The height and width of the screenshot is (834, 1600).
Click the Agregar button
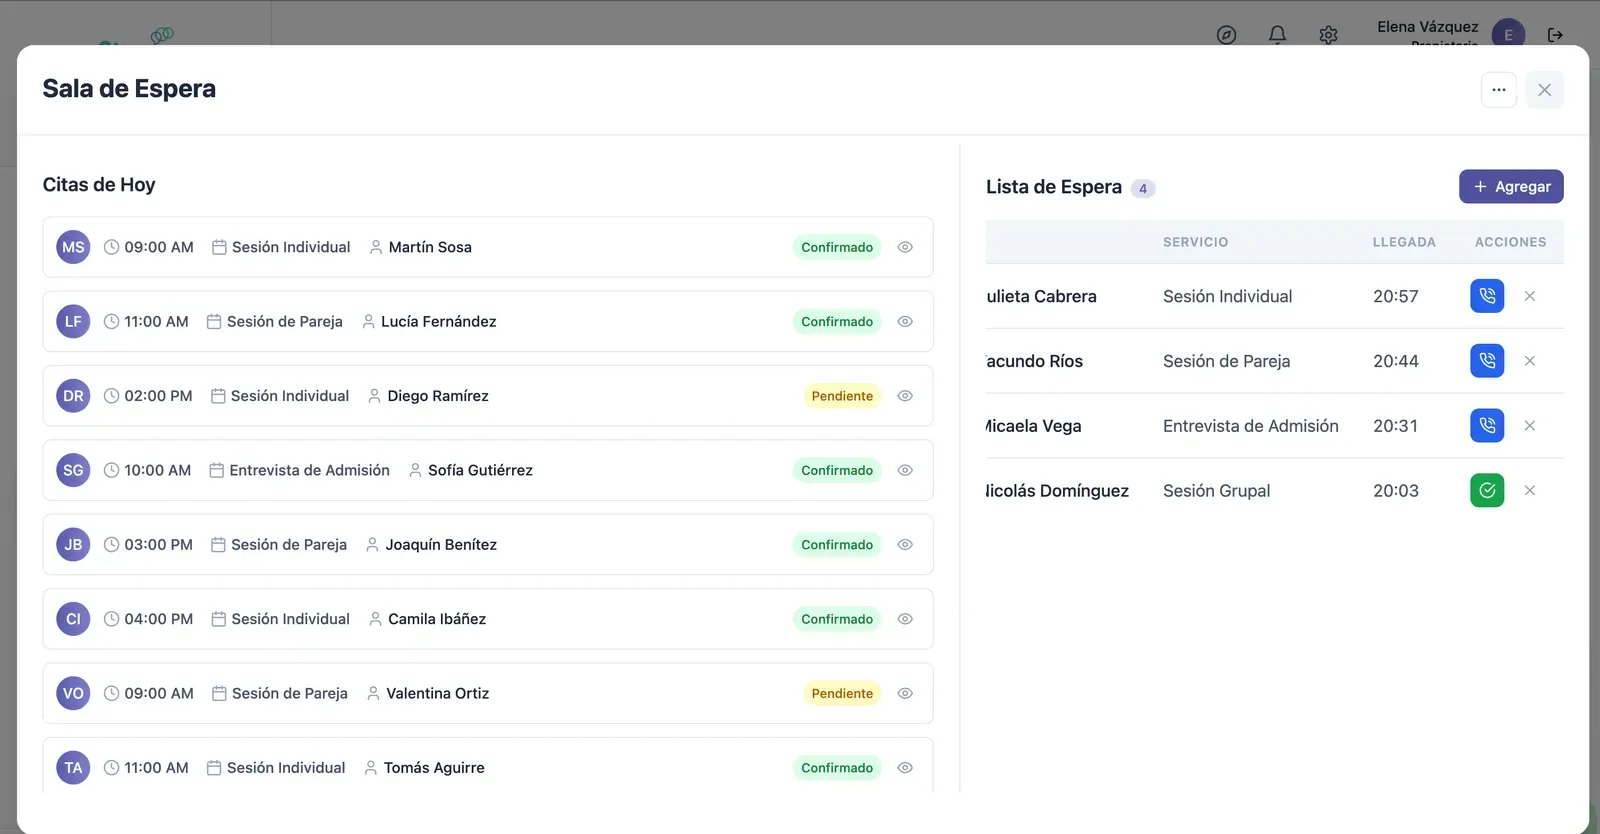coord(1511,187)
